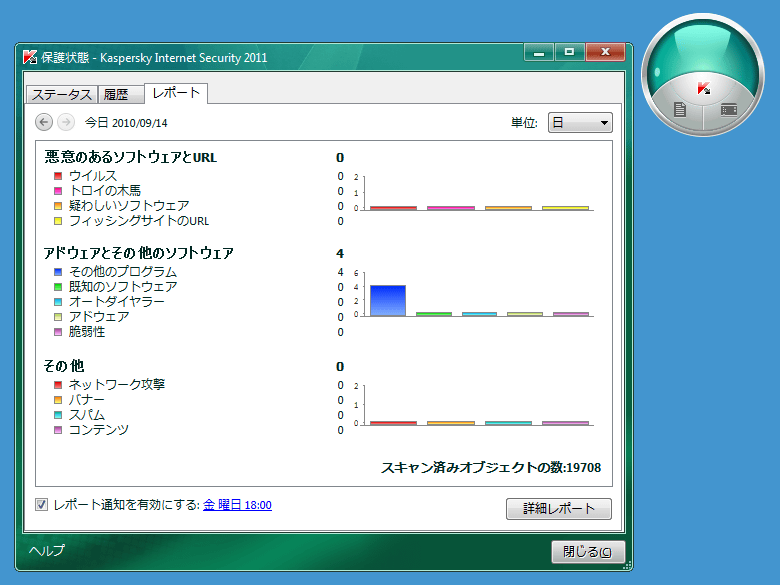Click the 詳細レポート button
Screen dimensions: 780x585
click(559, 508)
